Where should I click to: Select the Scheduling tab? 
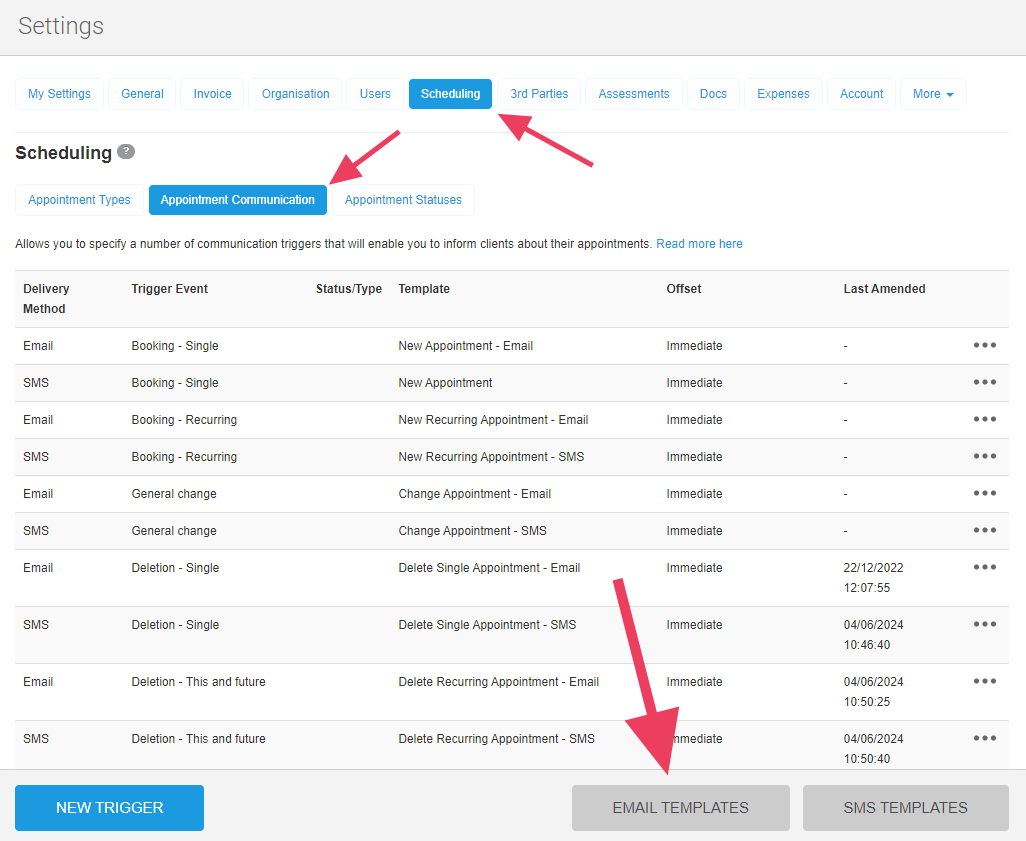point(450,94)
